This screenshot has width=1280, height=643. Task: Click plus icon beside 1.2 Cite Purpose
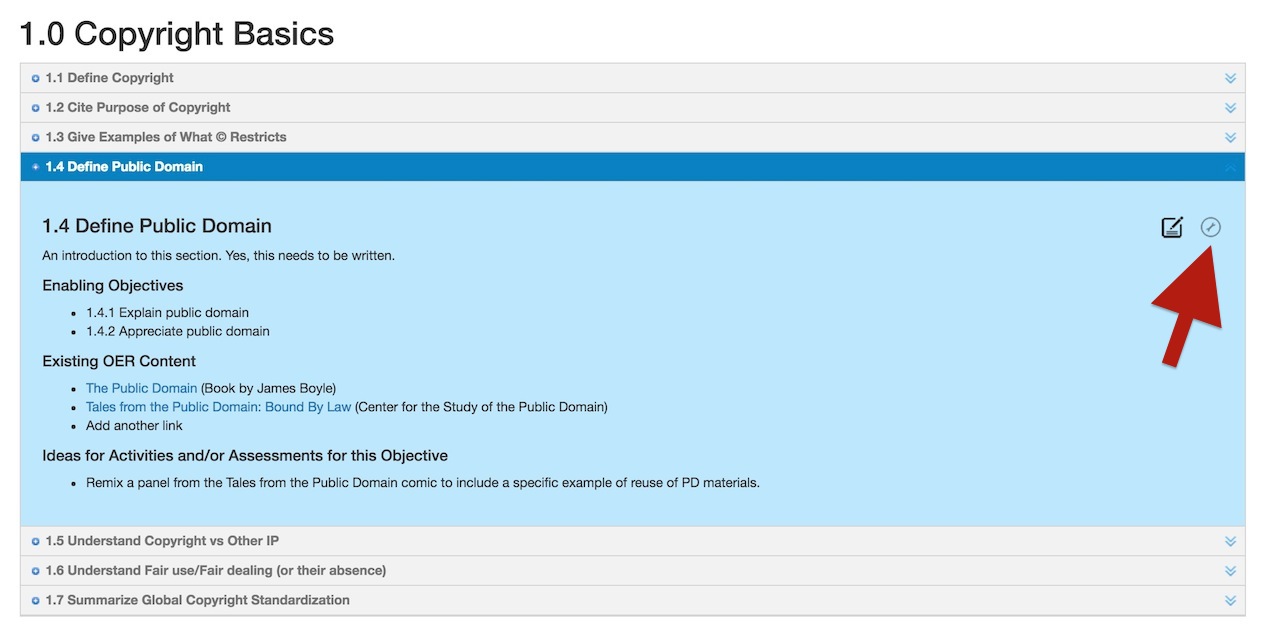click(x=36, y=108)
